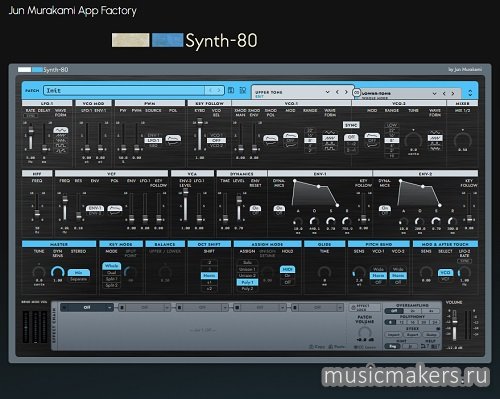
Task: Set Pitch Bend VCO-1 to Norm
Action: (x=378, y=276)
